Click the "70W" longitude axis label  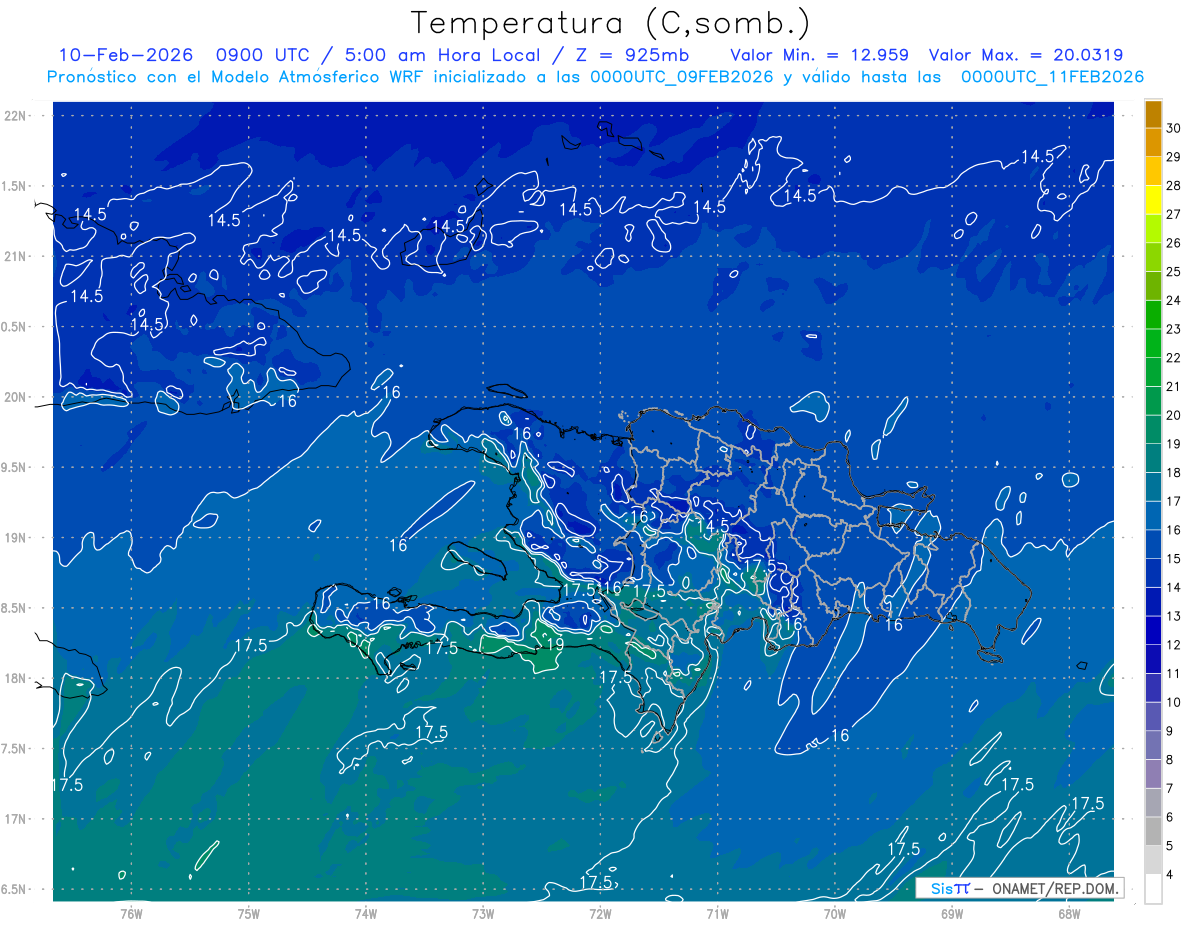835,914
